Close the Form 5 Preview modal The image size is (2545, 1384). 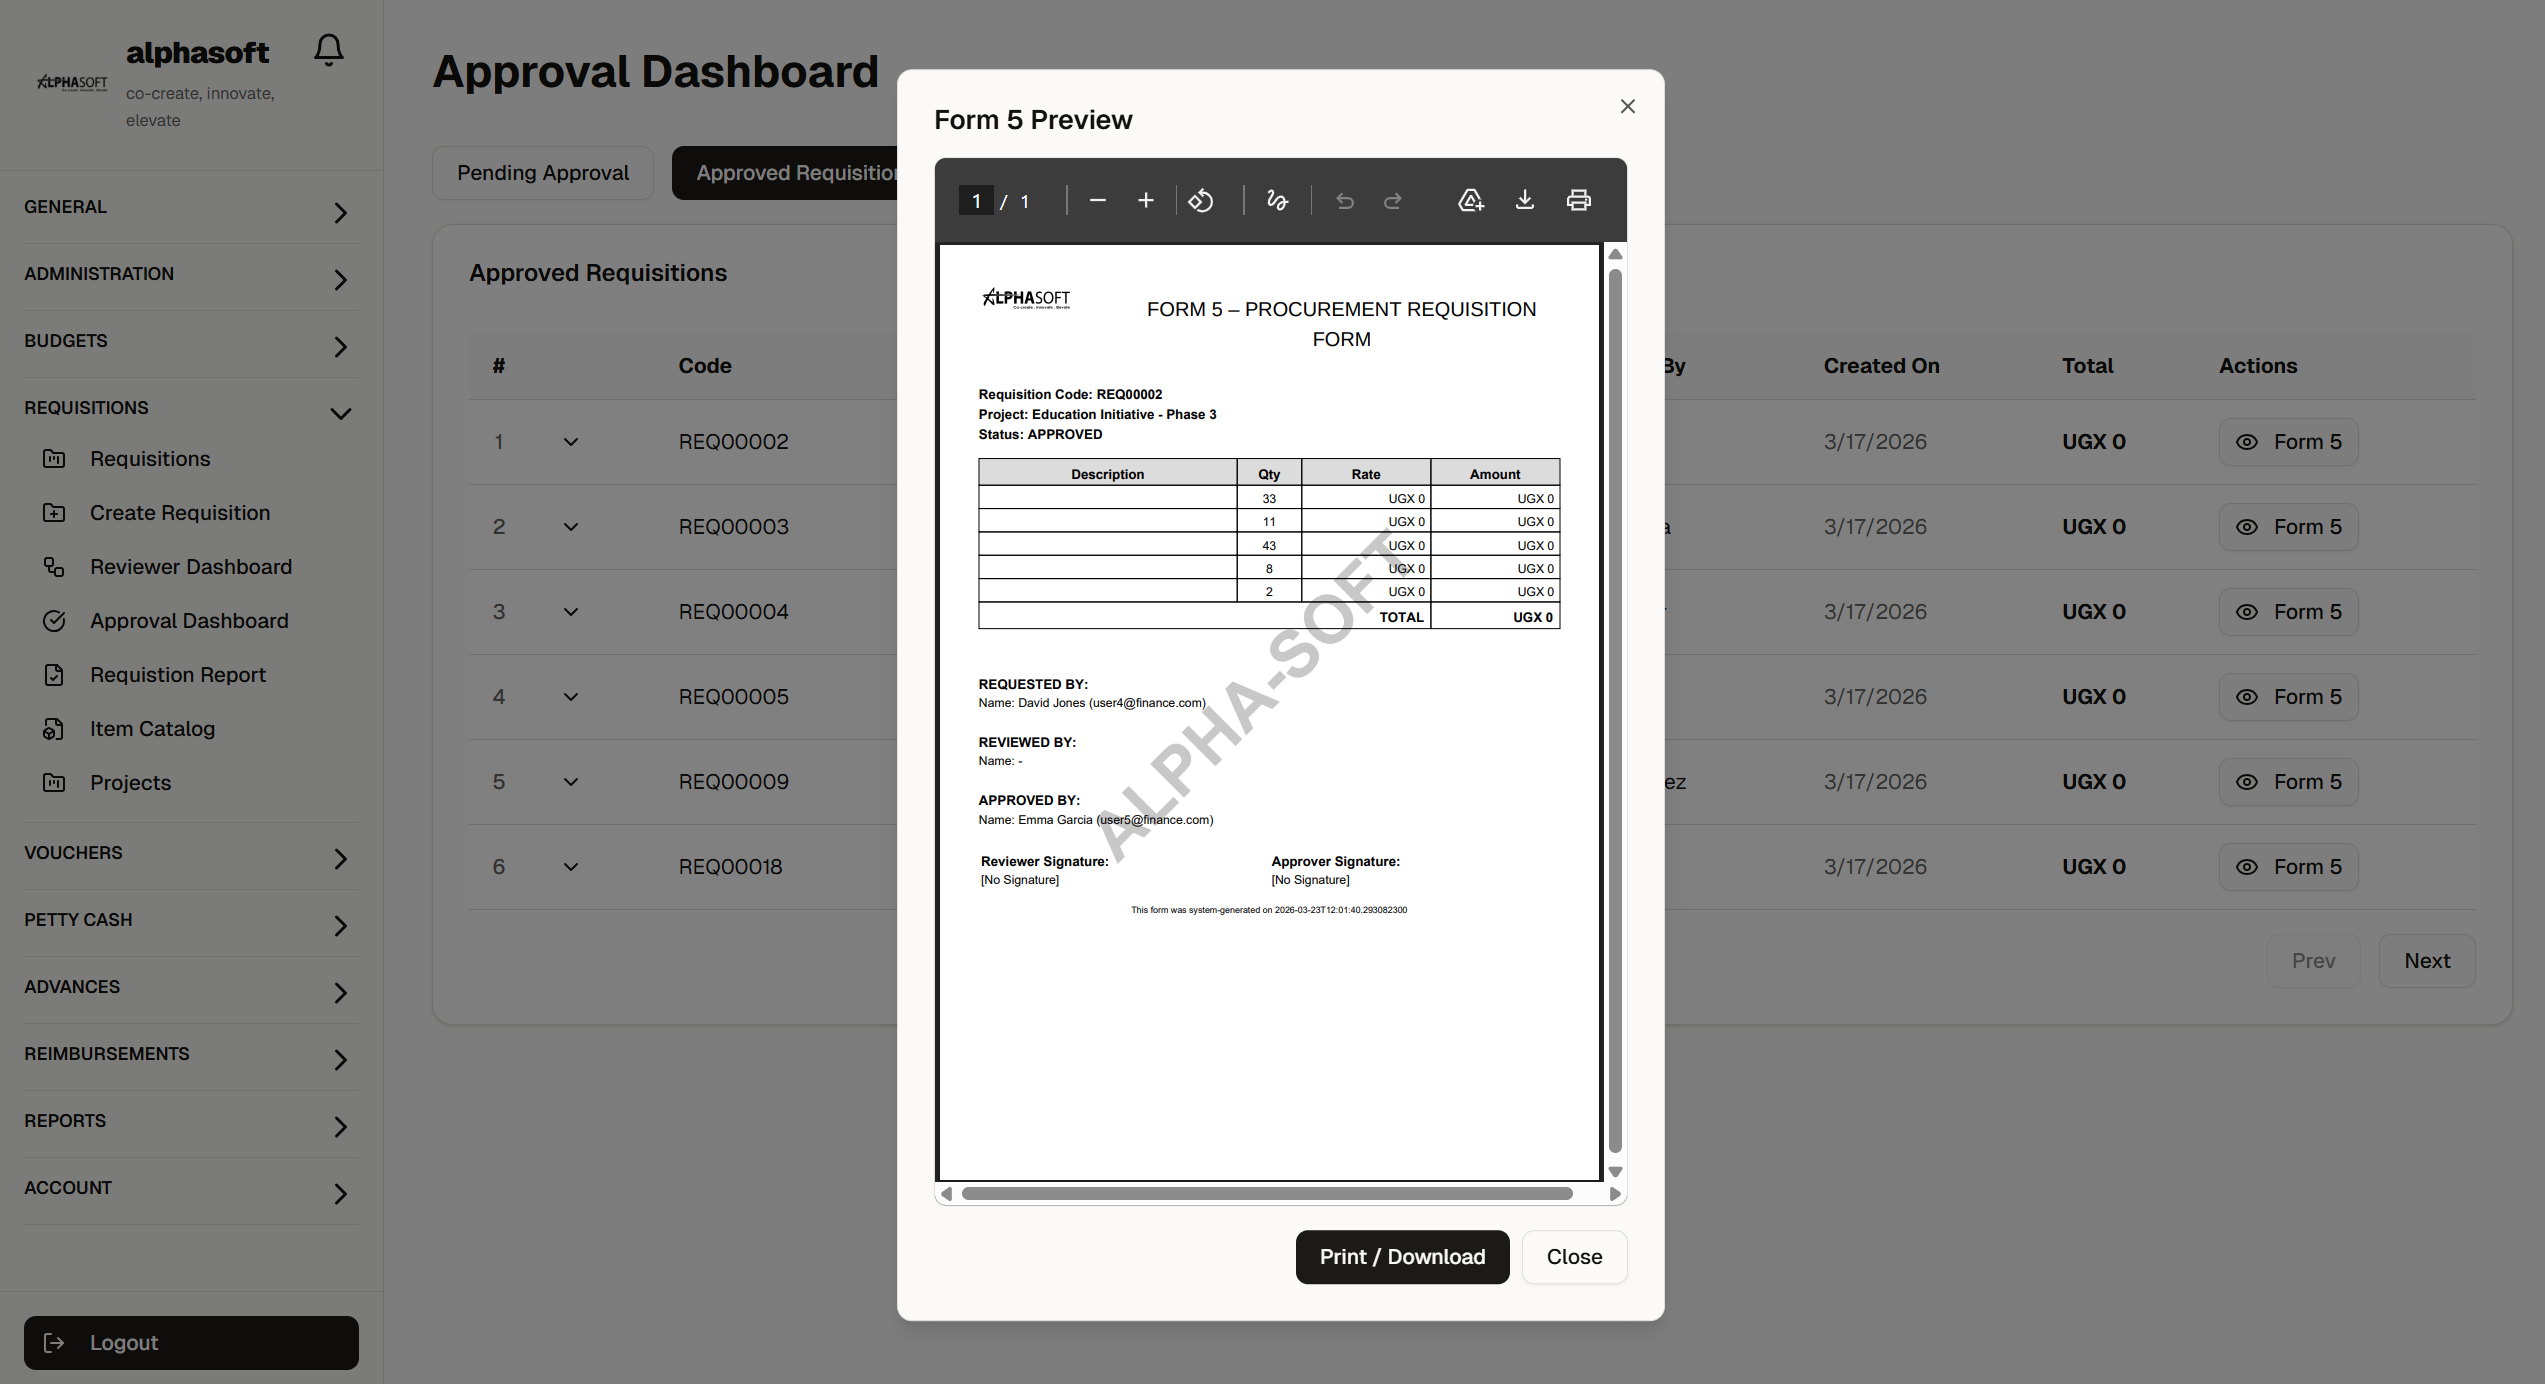click(1627, 106)
